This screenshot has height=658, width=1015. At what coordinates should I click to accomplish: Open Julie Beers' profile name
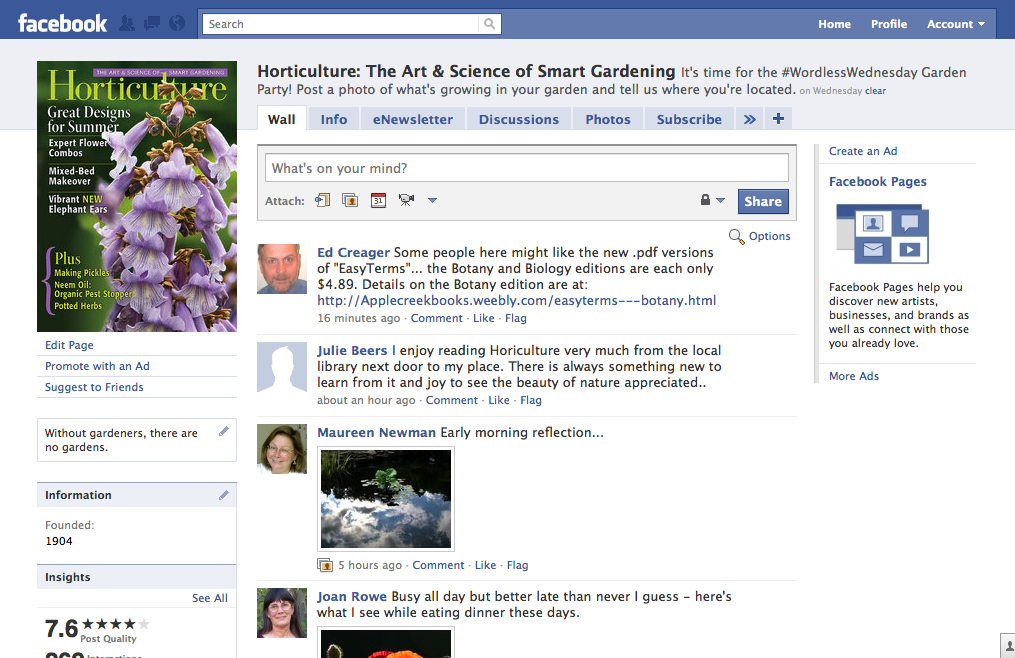pyautogui.click(x=352, y=350)
